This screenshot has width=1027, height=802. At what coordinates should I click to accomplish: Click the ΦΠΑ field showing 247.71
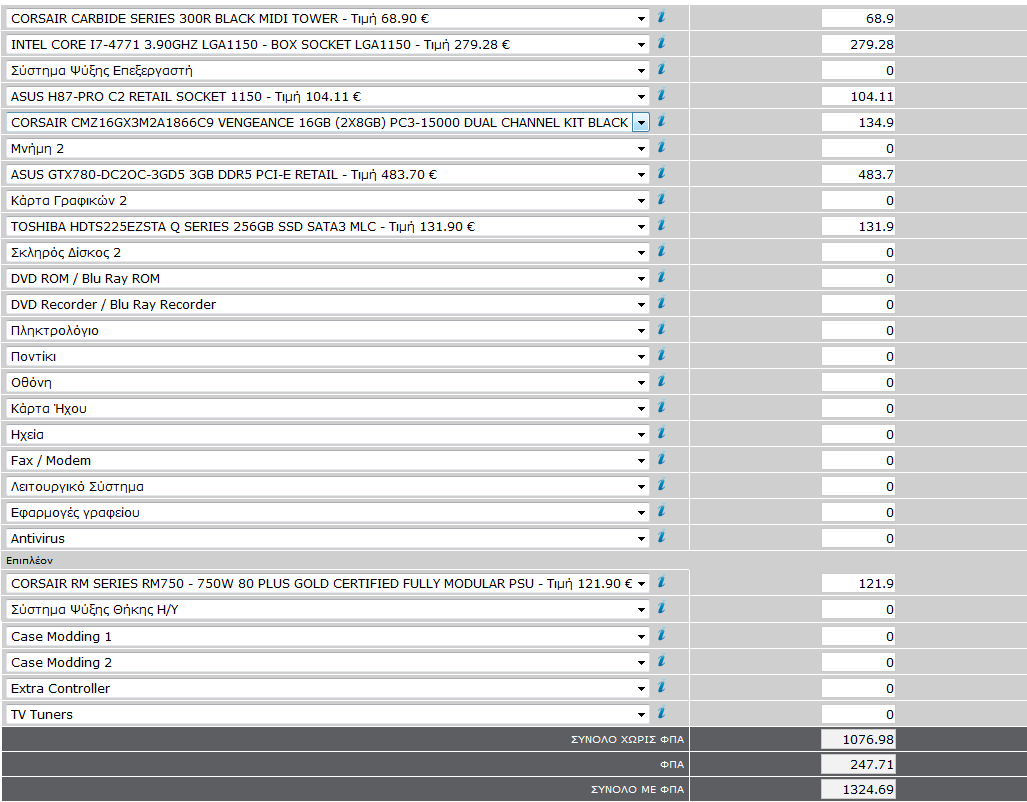858,764
